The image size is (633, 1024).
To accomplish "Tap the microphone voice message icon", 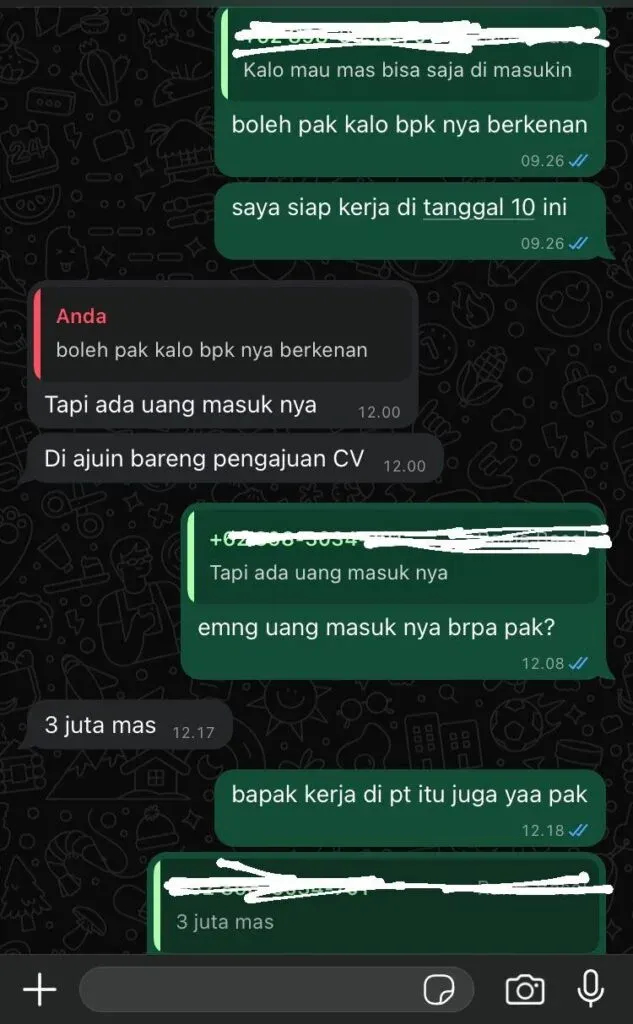I will coord(591,989).
